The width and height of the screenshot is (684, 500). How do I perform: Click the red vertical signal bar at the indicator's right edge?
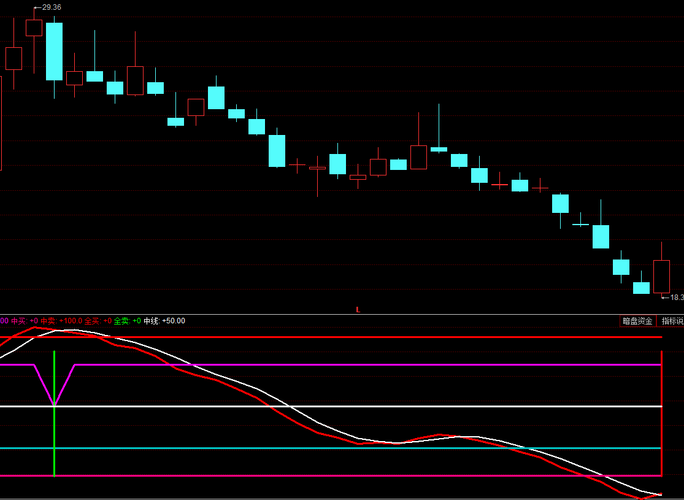click(x=662, y=413)
